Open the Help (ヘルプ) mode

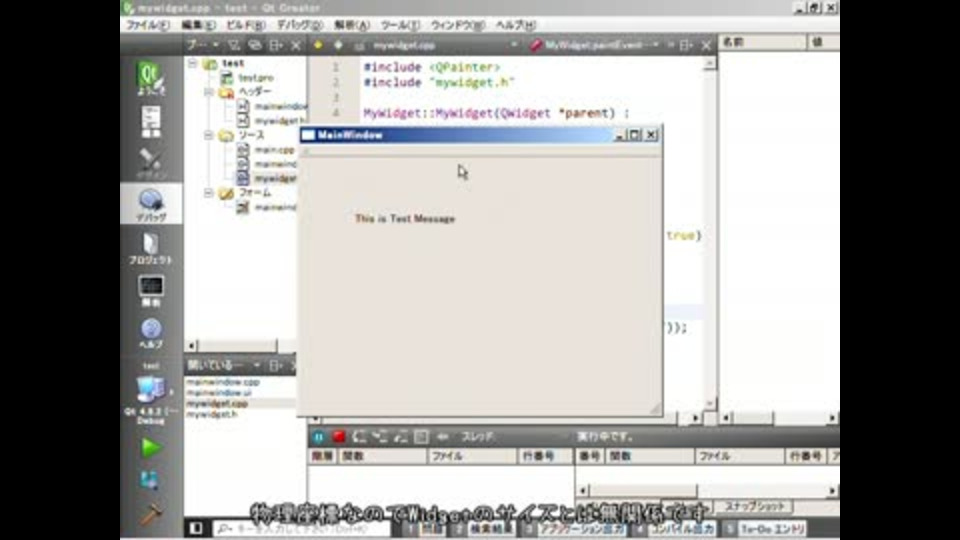point(151,333)
